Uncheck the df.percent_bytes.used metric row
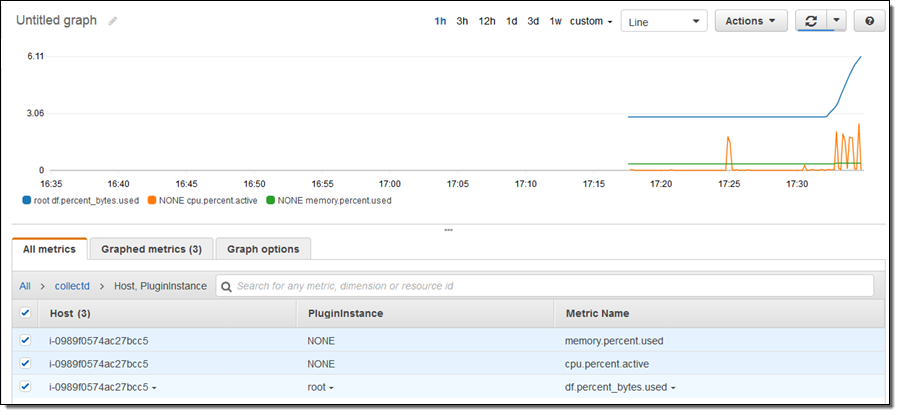 click(25, 386)
